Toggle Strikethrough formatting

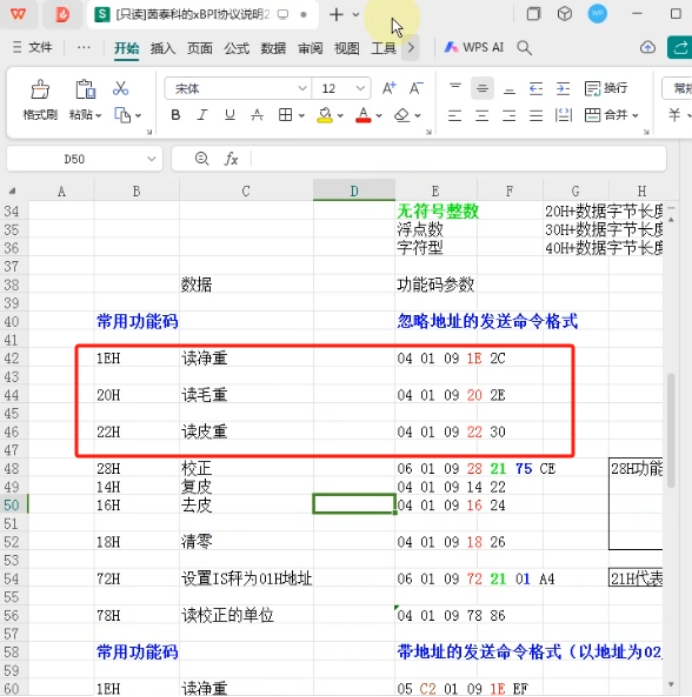click(257, 115)
